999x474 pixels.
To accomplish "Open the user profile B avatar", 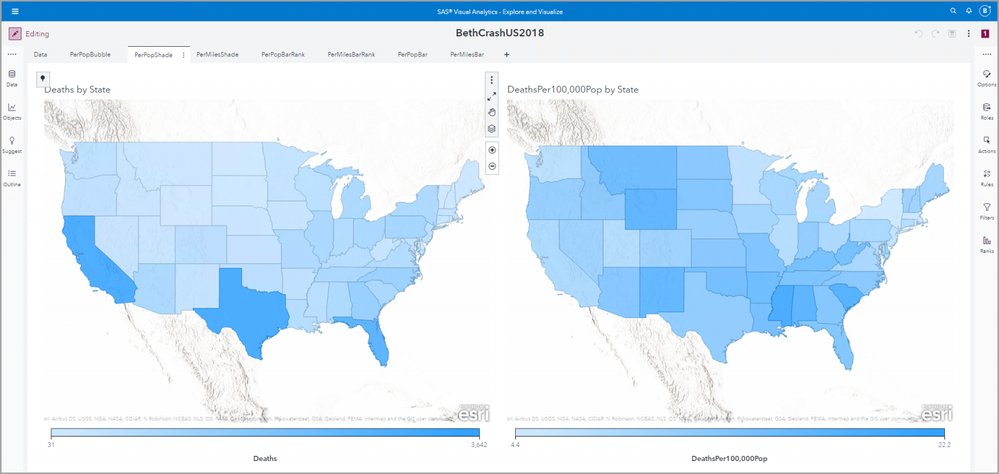I will click(x=984, y=11).
